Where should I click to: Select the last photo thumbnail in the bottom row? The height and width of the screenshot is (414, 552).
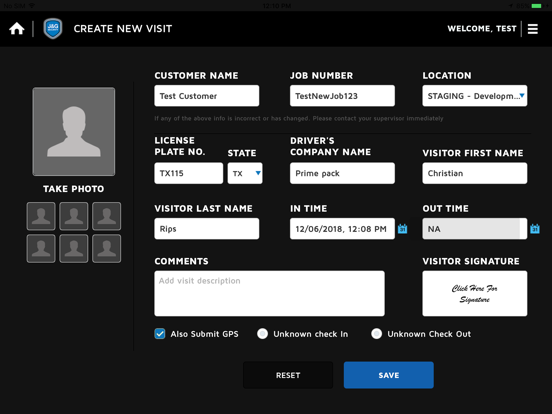pyautogui.click(x=106, y=249)
